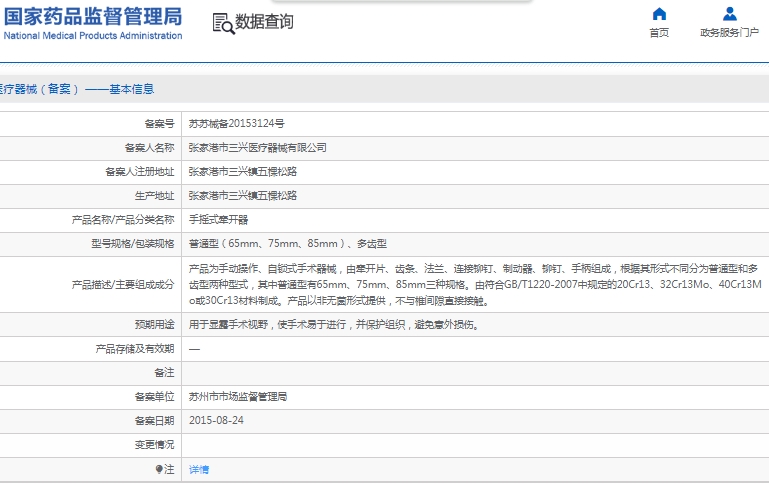
Task: Click the 产品名称/产品分类名称 label
Action: 123,220
